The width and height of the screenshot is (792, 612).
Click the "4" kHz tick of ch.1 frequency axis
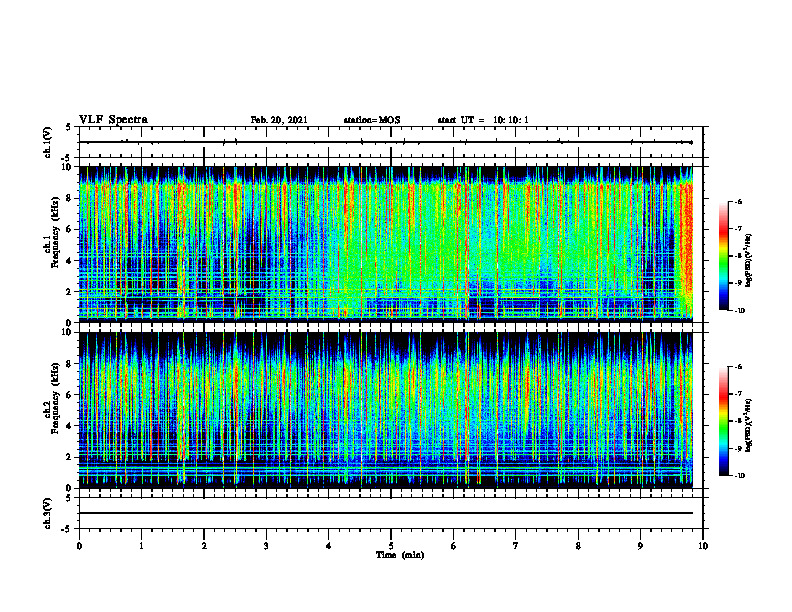pyautogui.click(x=70, y=261)
